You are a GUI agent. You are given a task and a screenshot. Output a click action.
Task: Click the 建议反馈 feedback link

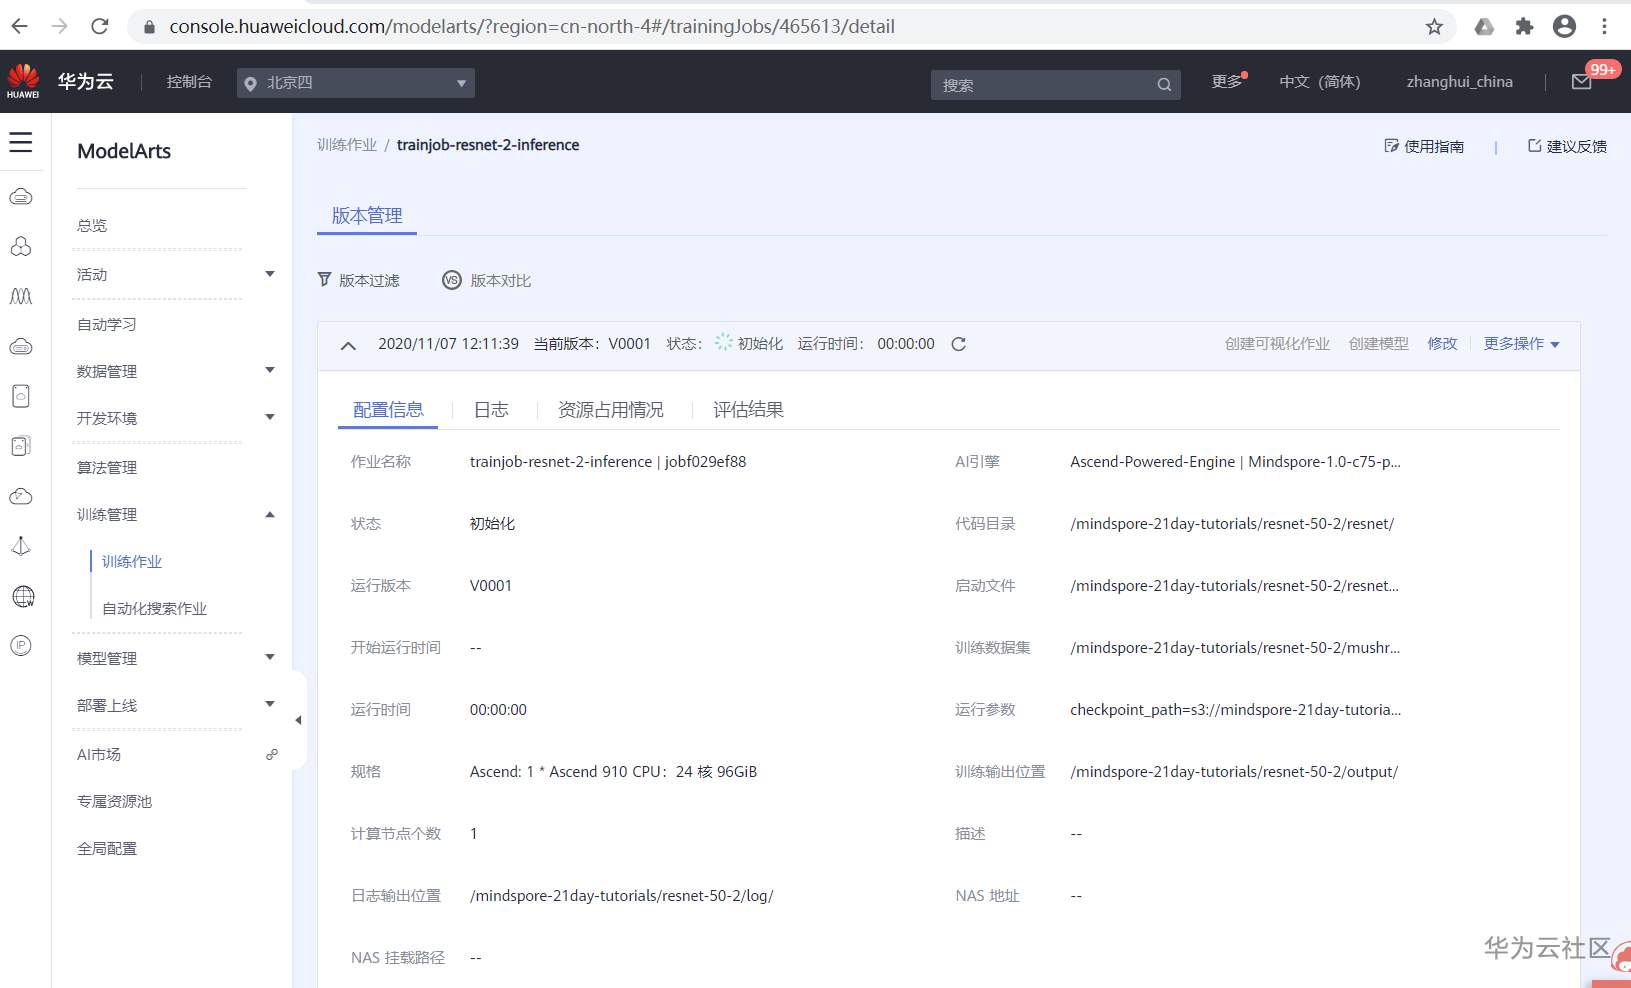[1567, 146]
